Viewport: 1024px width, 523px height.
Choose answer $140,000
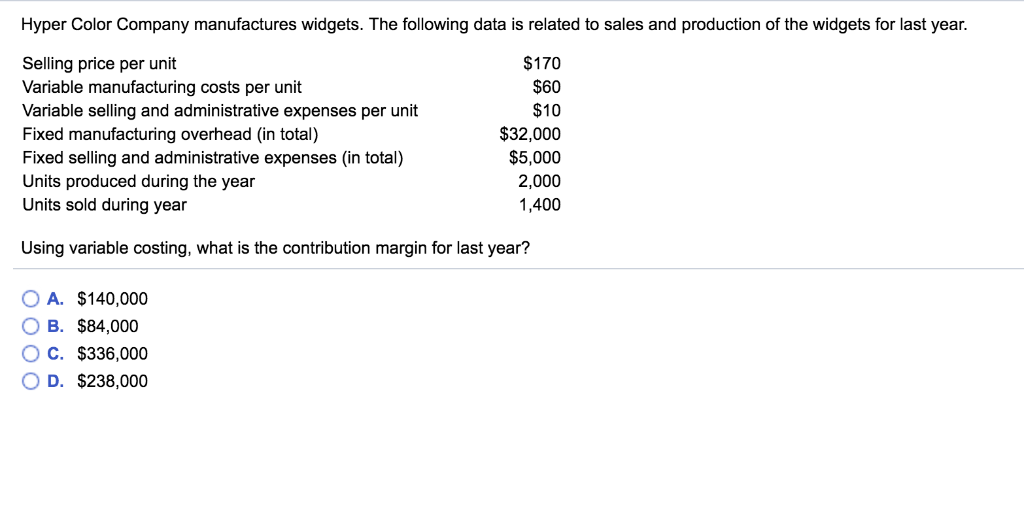pos(112,299)
